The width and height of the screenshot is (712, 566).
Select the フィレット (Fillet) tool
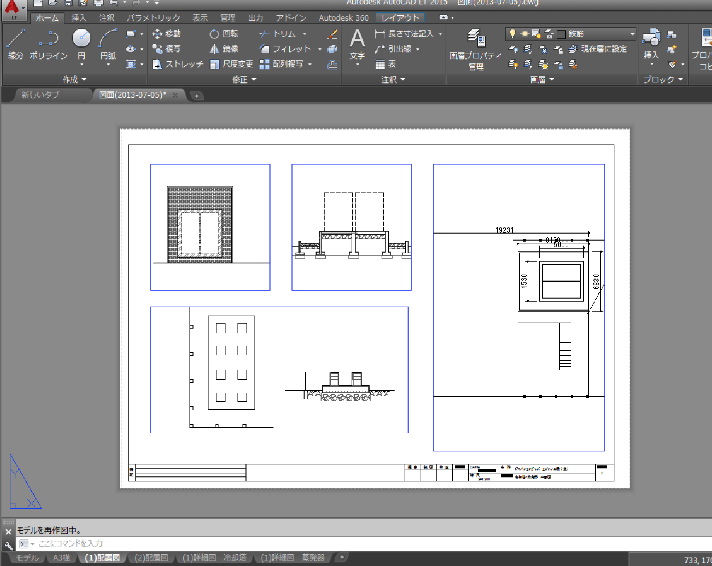[285, 49]
